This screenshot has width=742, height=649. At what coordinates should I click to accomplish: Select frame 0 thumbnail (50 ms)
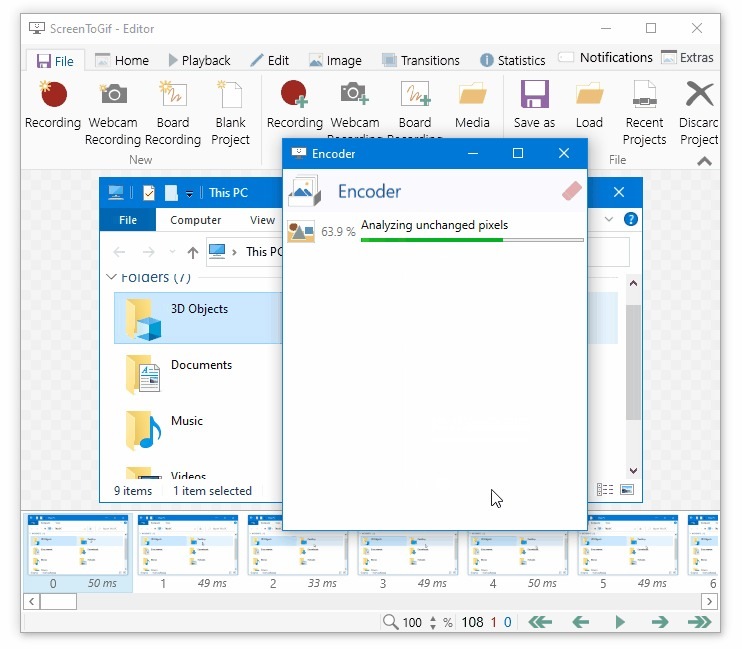[78, 552]
